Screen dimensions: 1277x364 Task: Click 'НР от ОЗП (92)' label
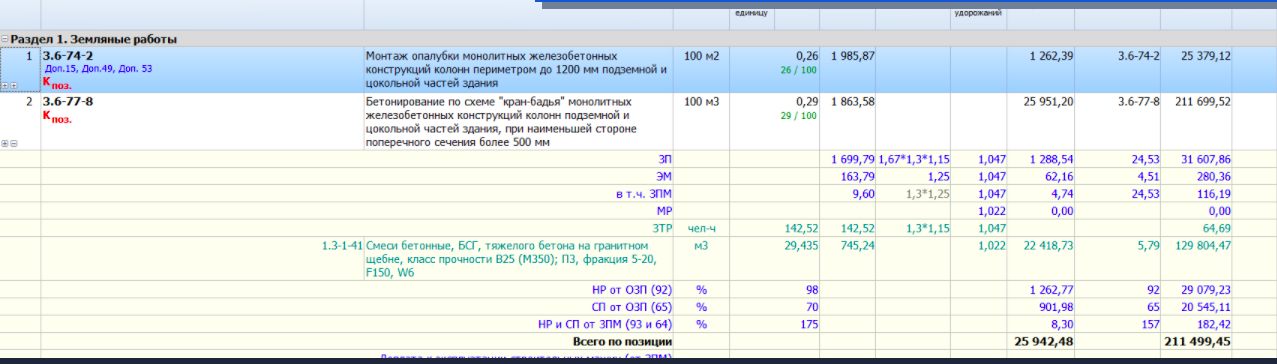click(632, 289)
